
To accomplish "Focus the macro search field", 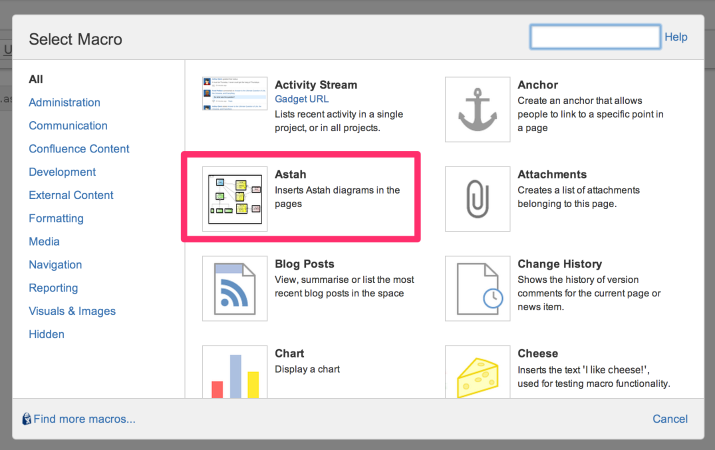I will tap(595, 37).
